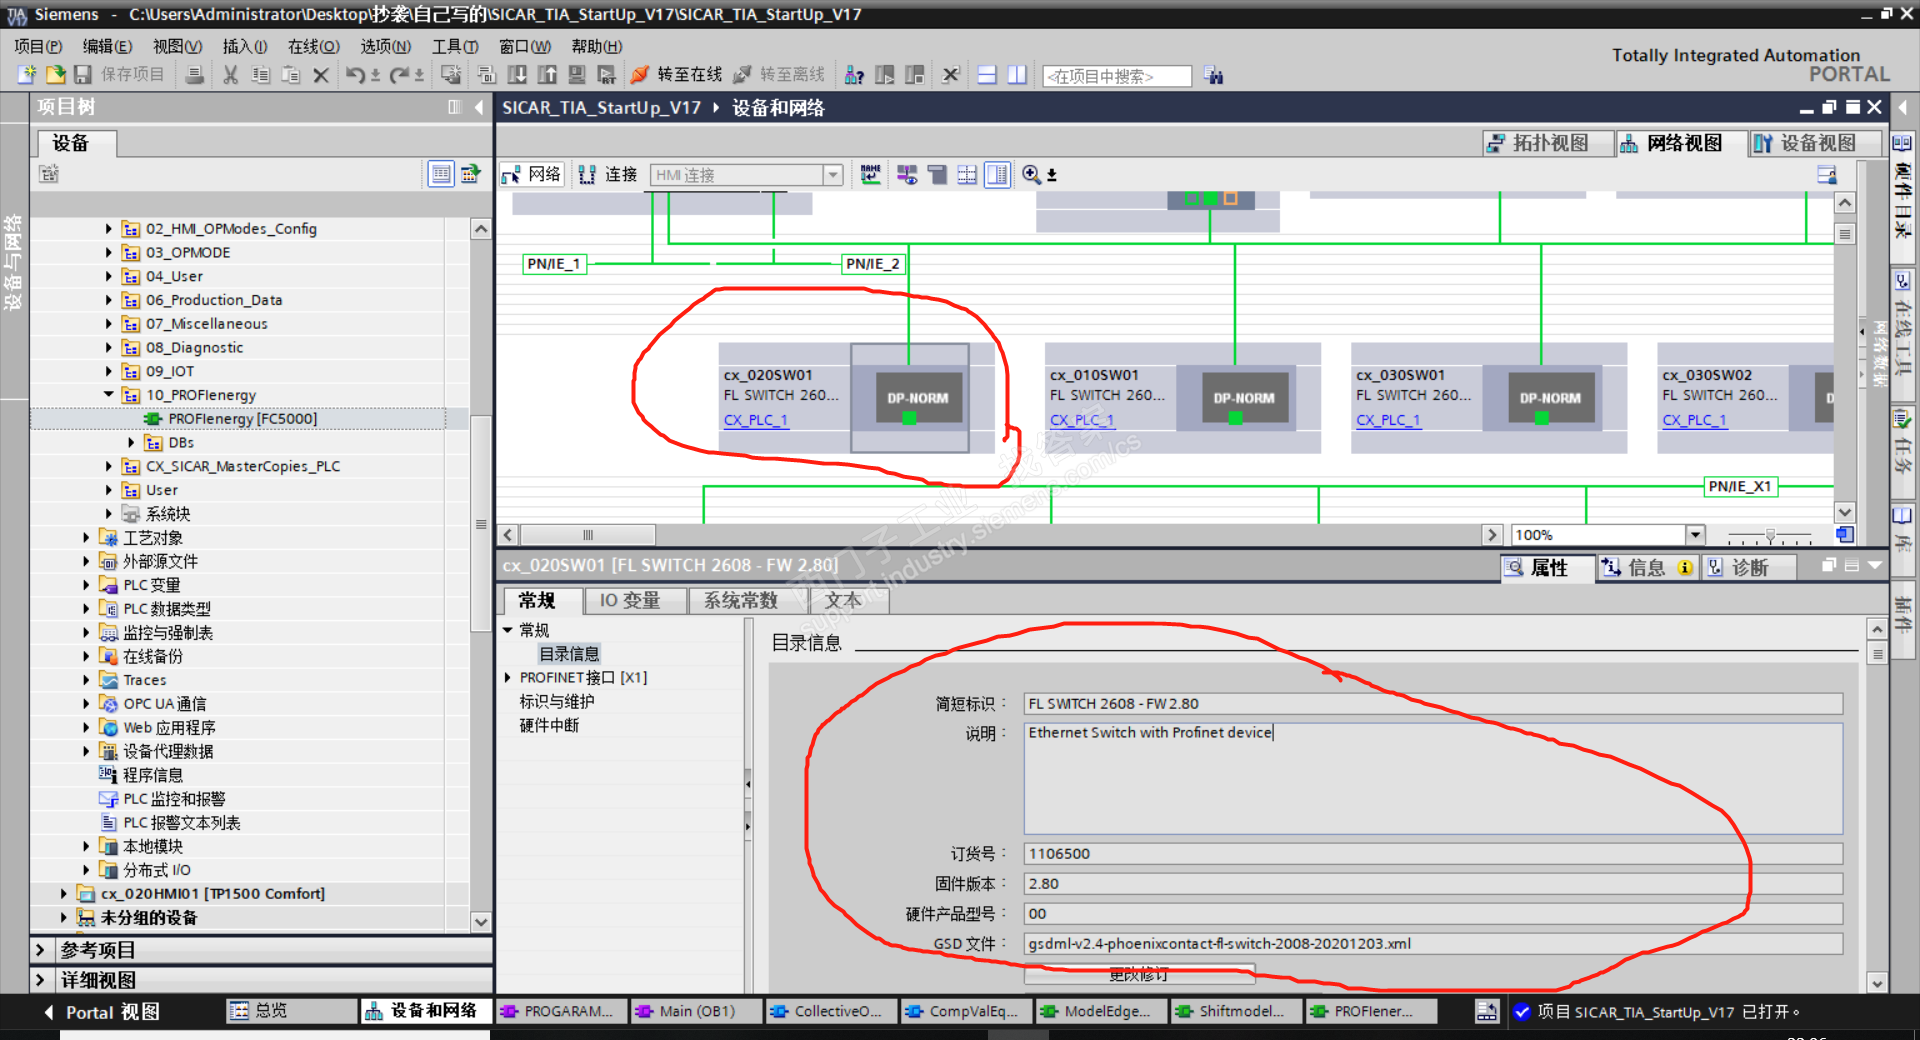
Task: Click the Cross-references toolbar icon
Action: (951, 75)
